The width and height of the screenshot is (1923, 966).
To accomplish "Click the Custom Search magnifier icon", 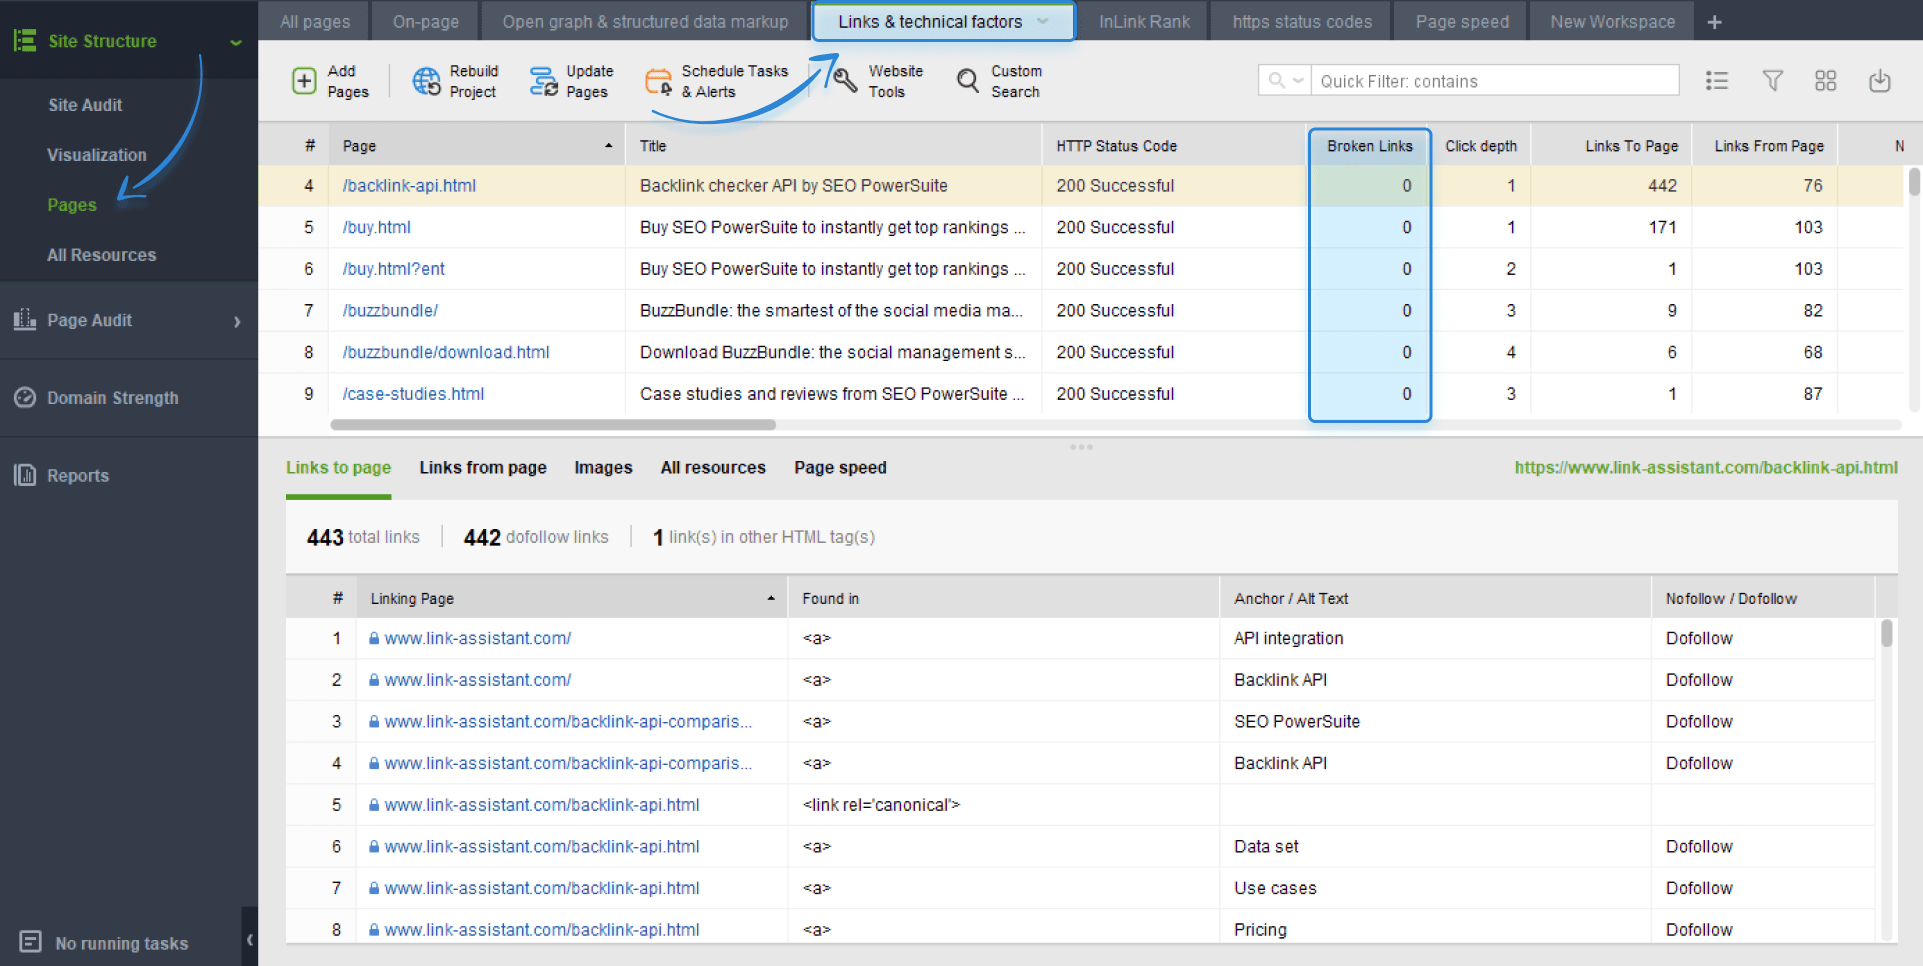I will [x=967, y=81].
